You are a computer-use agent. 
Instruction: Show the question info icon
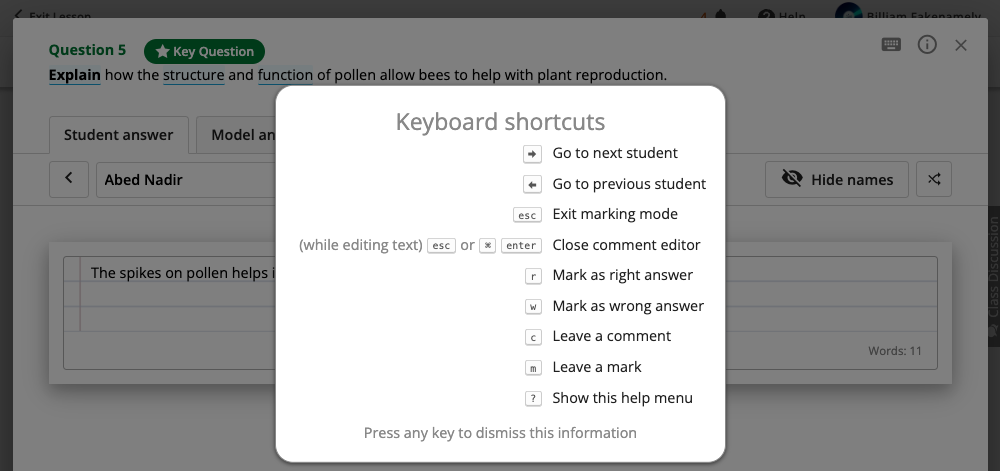[927, 45]
